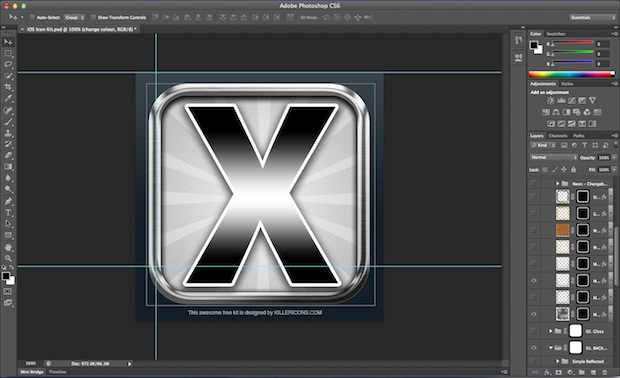Expand the 02. Gloss layer group
The height and width of the screenshot is (378, 620).
point(550,331)
